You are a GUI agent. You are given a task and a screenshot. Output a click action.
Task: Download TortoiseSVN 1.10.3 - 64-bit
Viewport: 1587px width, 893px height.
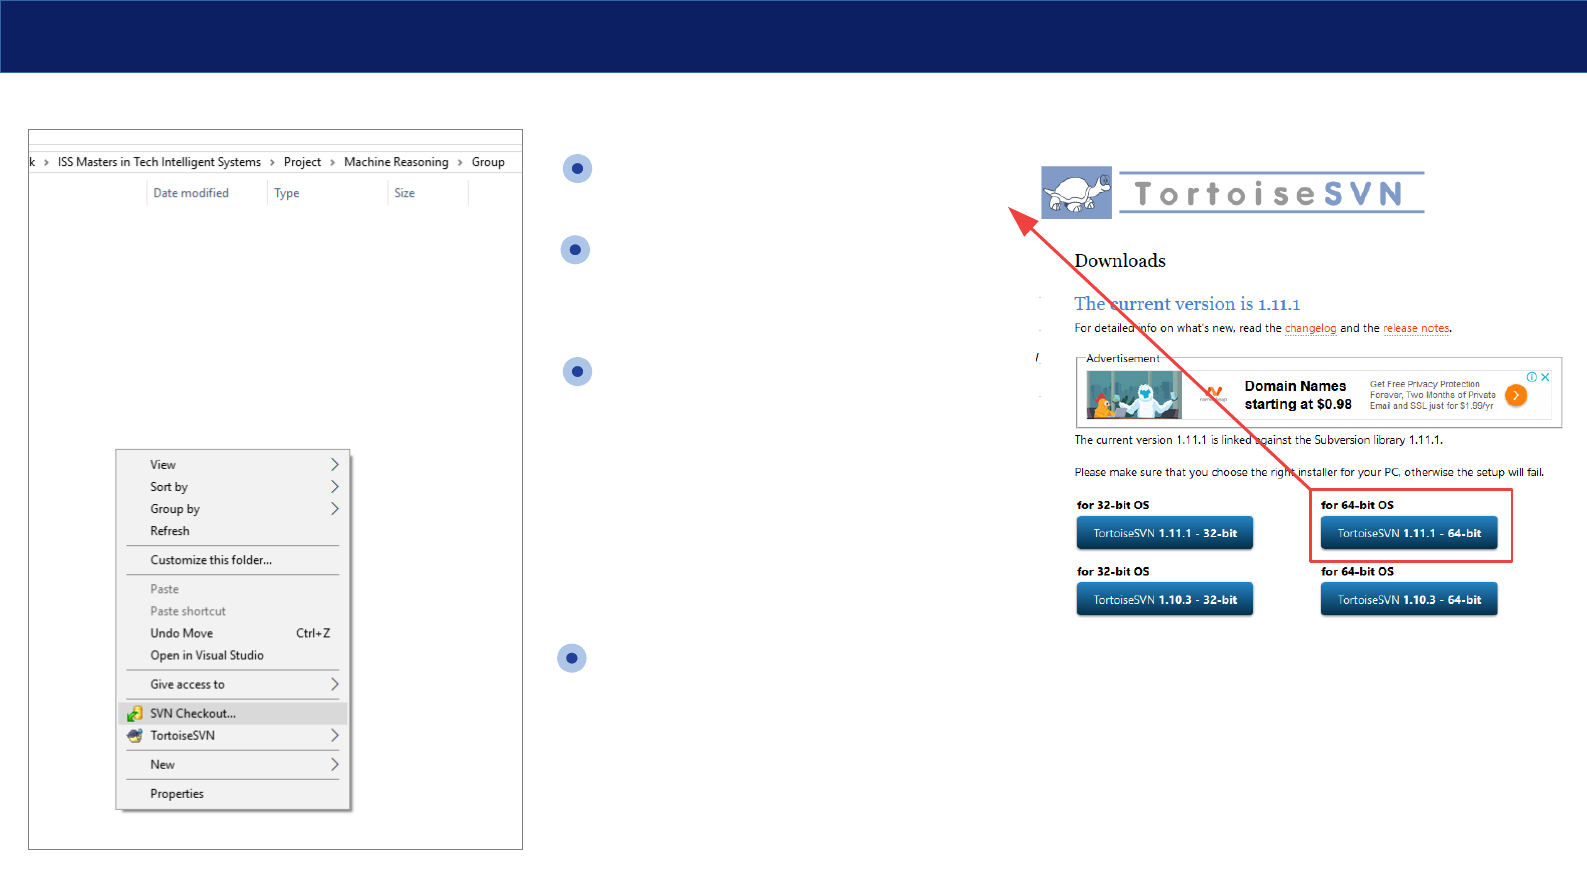[x=1409, y=600]
